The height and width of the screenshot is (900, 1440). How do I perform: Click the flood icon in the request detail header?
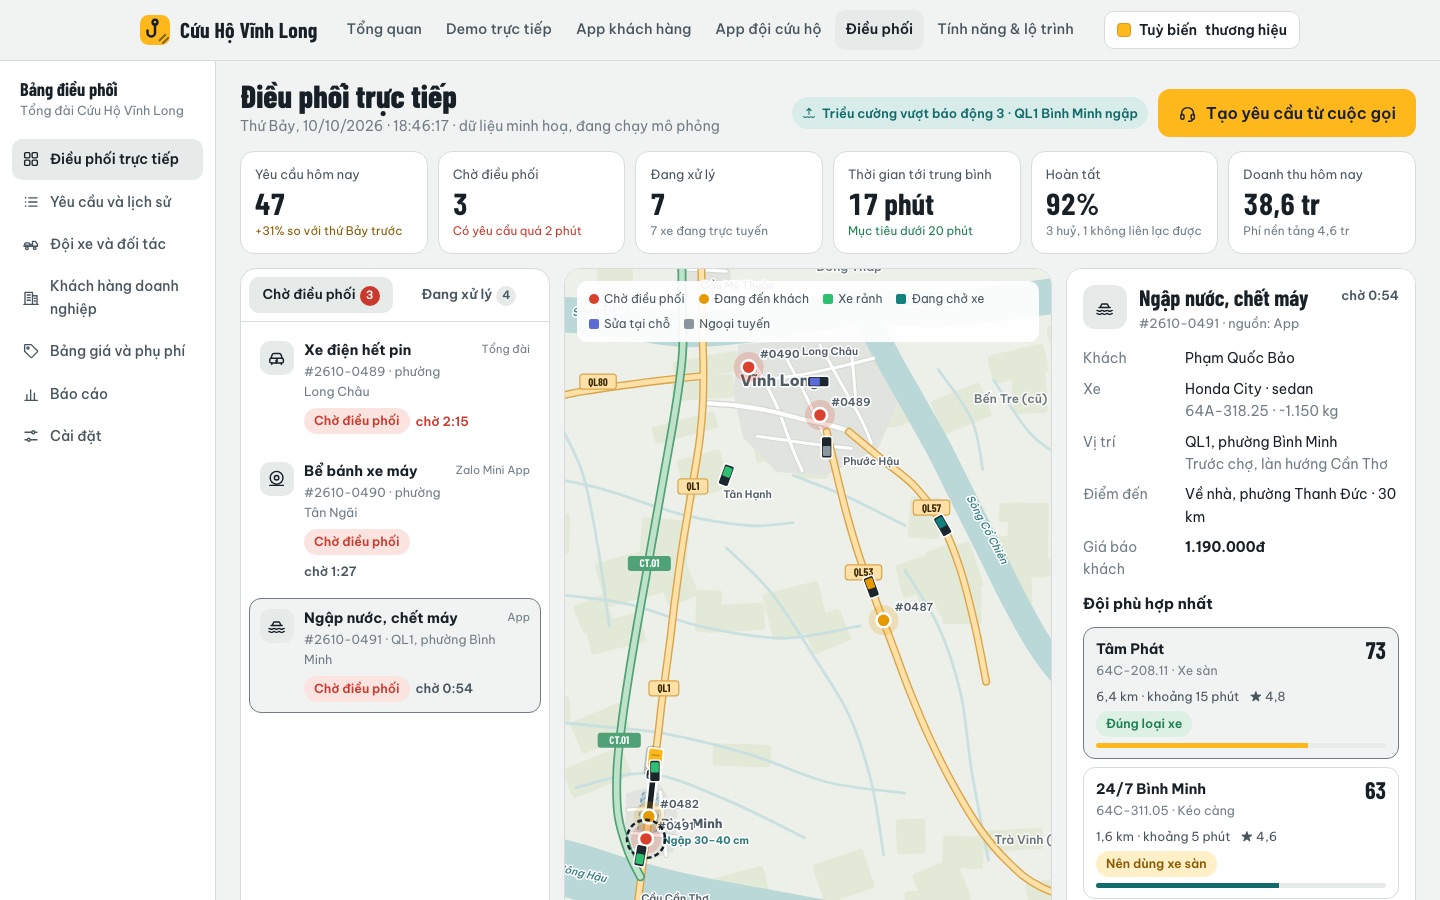coord(1105,308)
